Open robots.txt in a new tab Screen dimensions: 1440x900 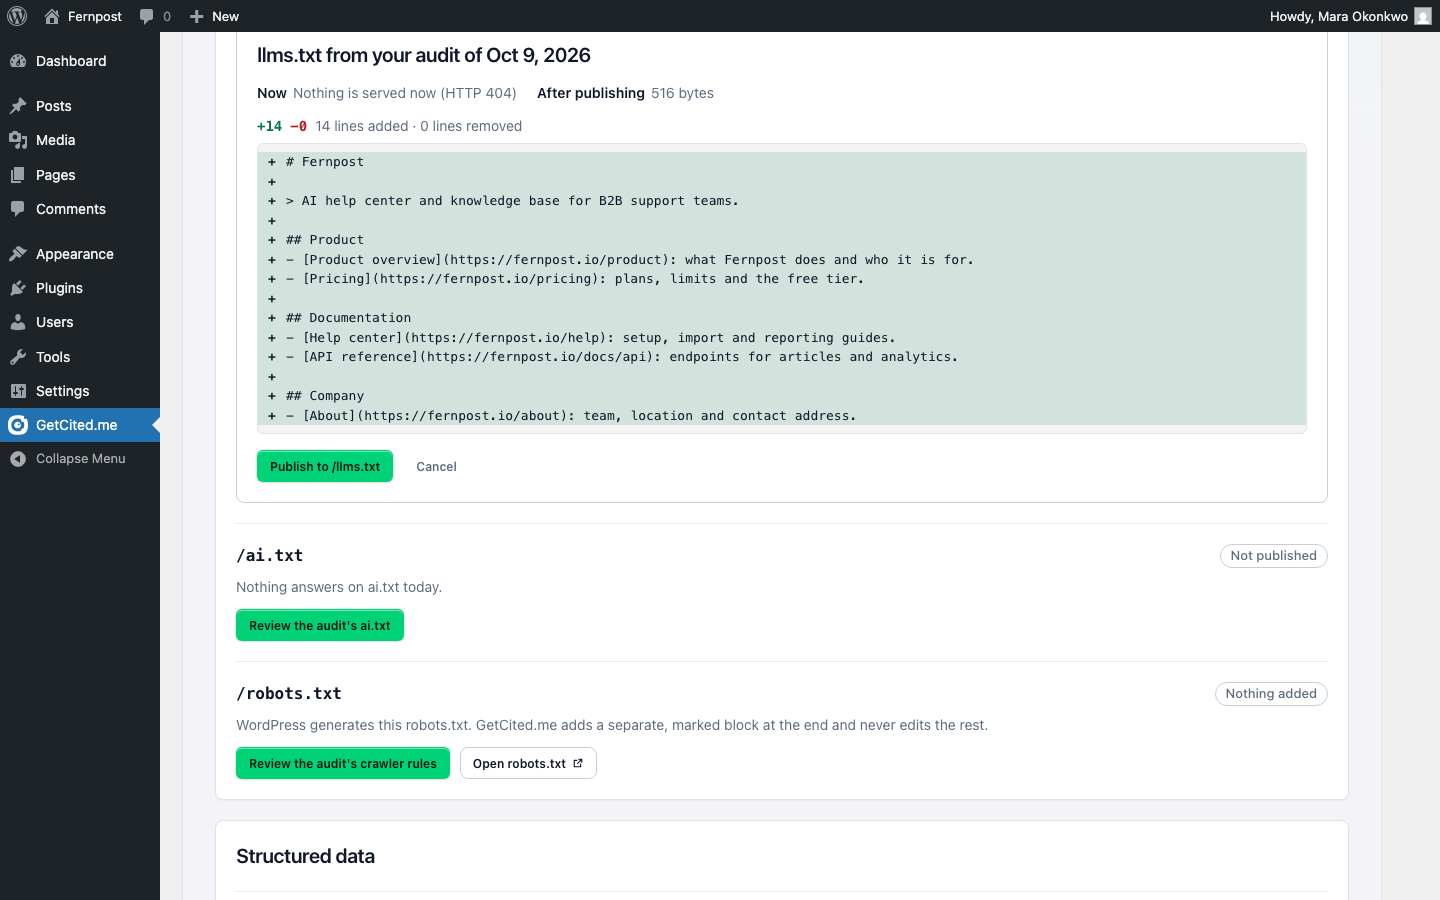pyautogui.click(x=528, y=763)
